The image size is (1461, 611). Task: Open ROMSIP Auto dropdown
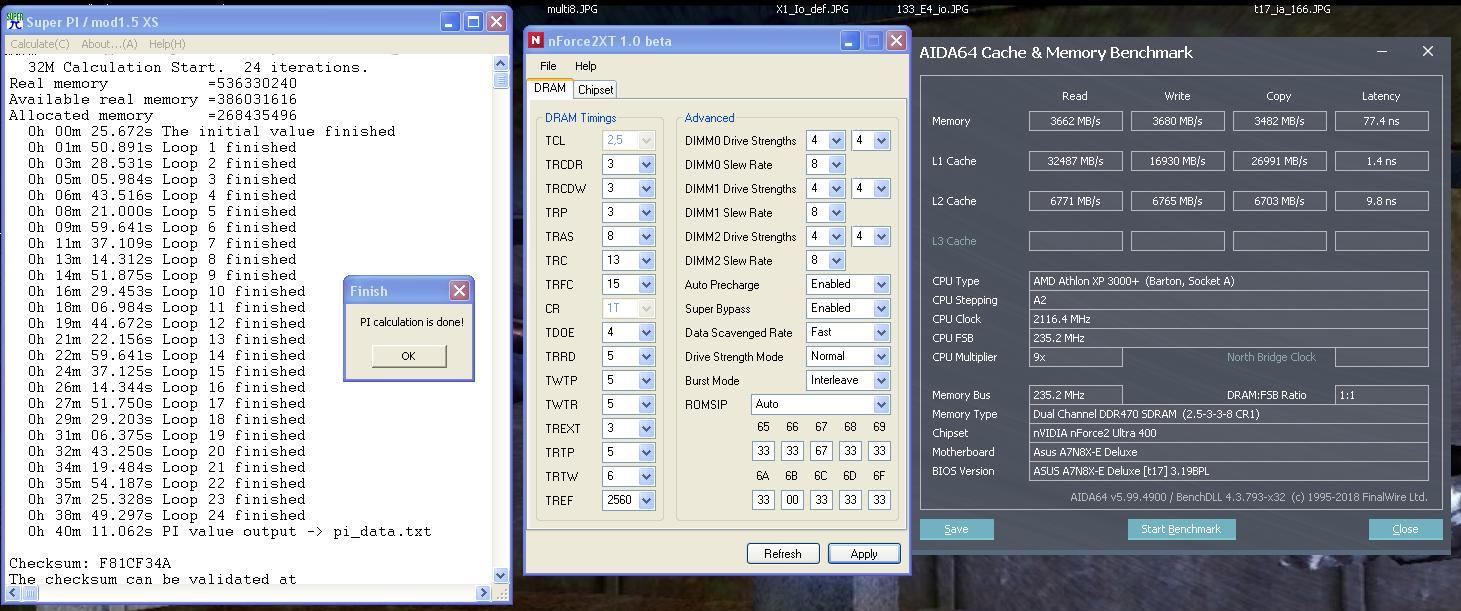coord(881,405)
